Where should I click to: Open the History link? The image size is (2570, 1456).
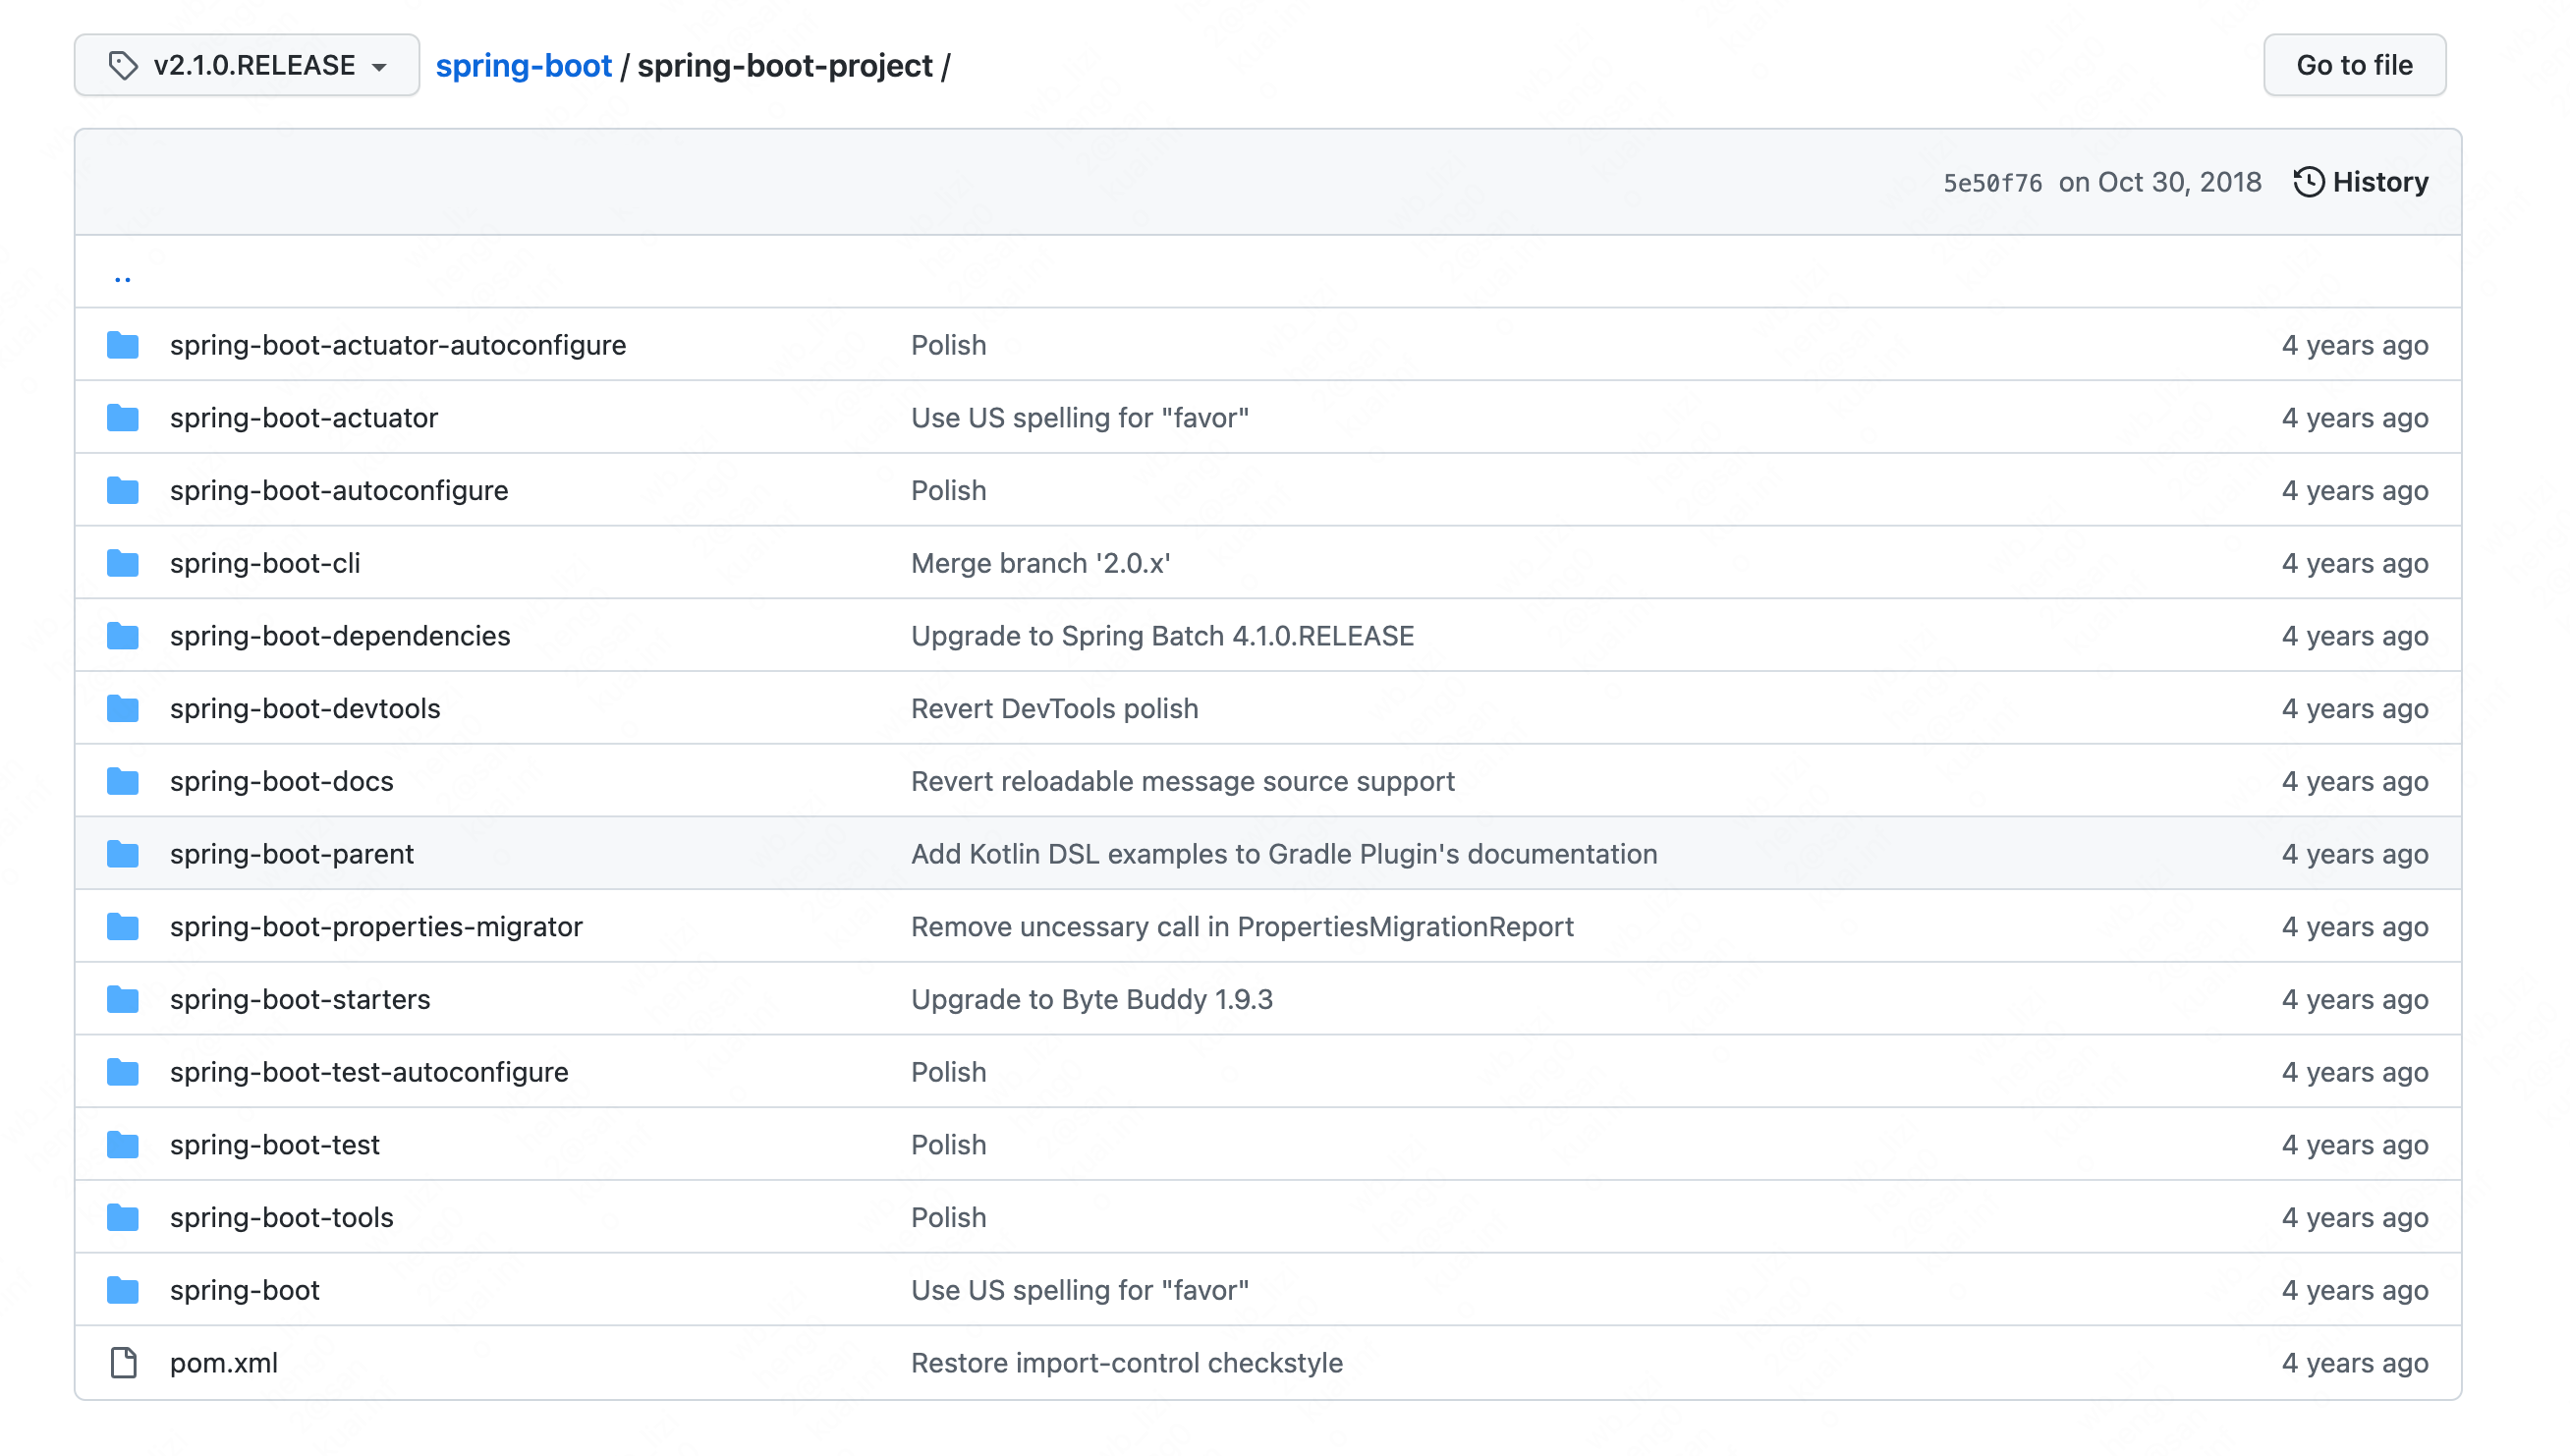pos(2360,182)
